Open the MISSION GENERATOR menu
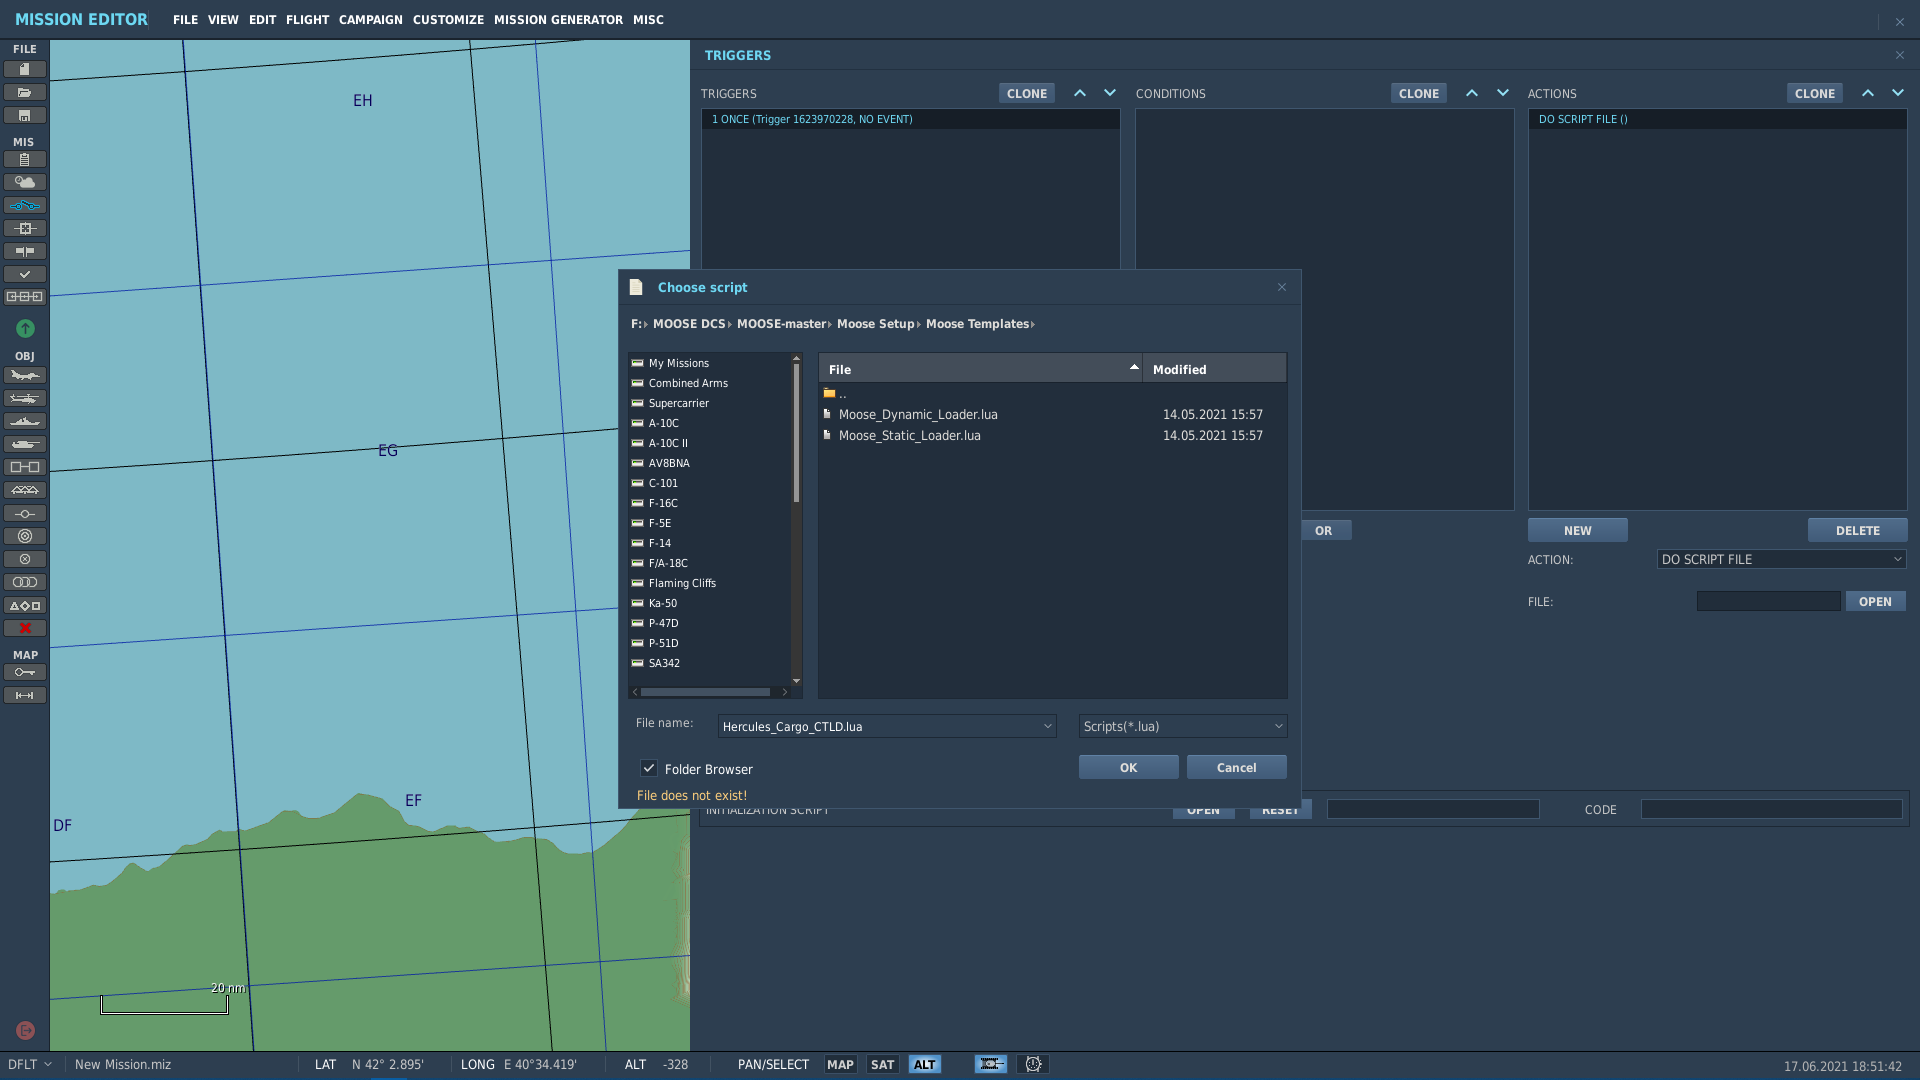Image resolution: width=1920 pixels, height=1080 pixels. [558, 19]
